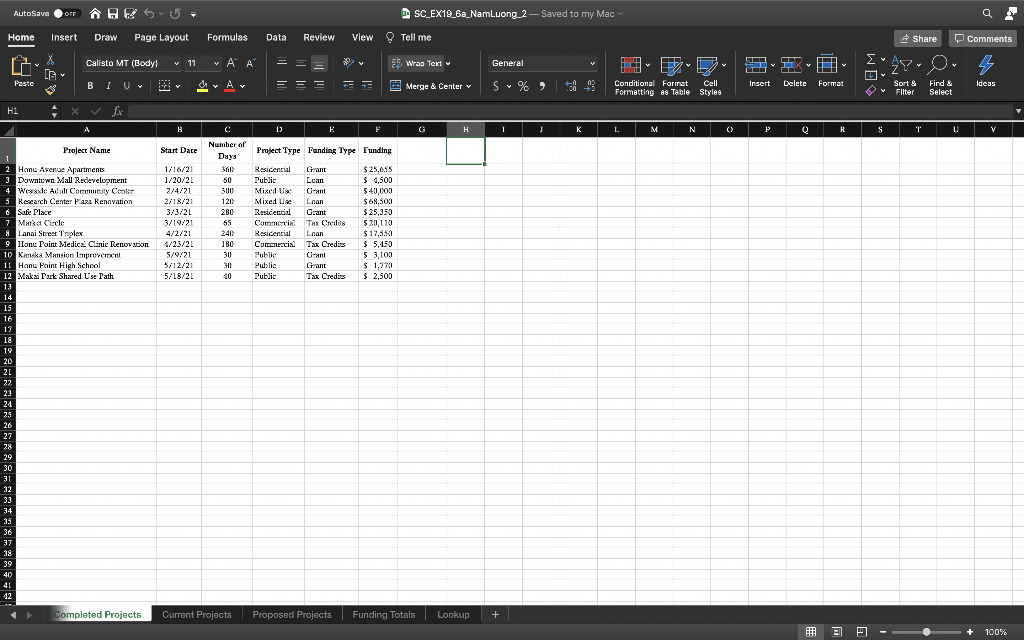The width and height of the screenshot is (1024, 640).
Task: Expand the Merge & Center dropdown arrow
Action: pyautogui.click(x=468, y=86)
